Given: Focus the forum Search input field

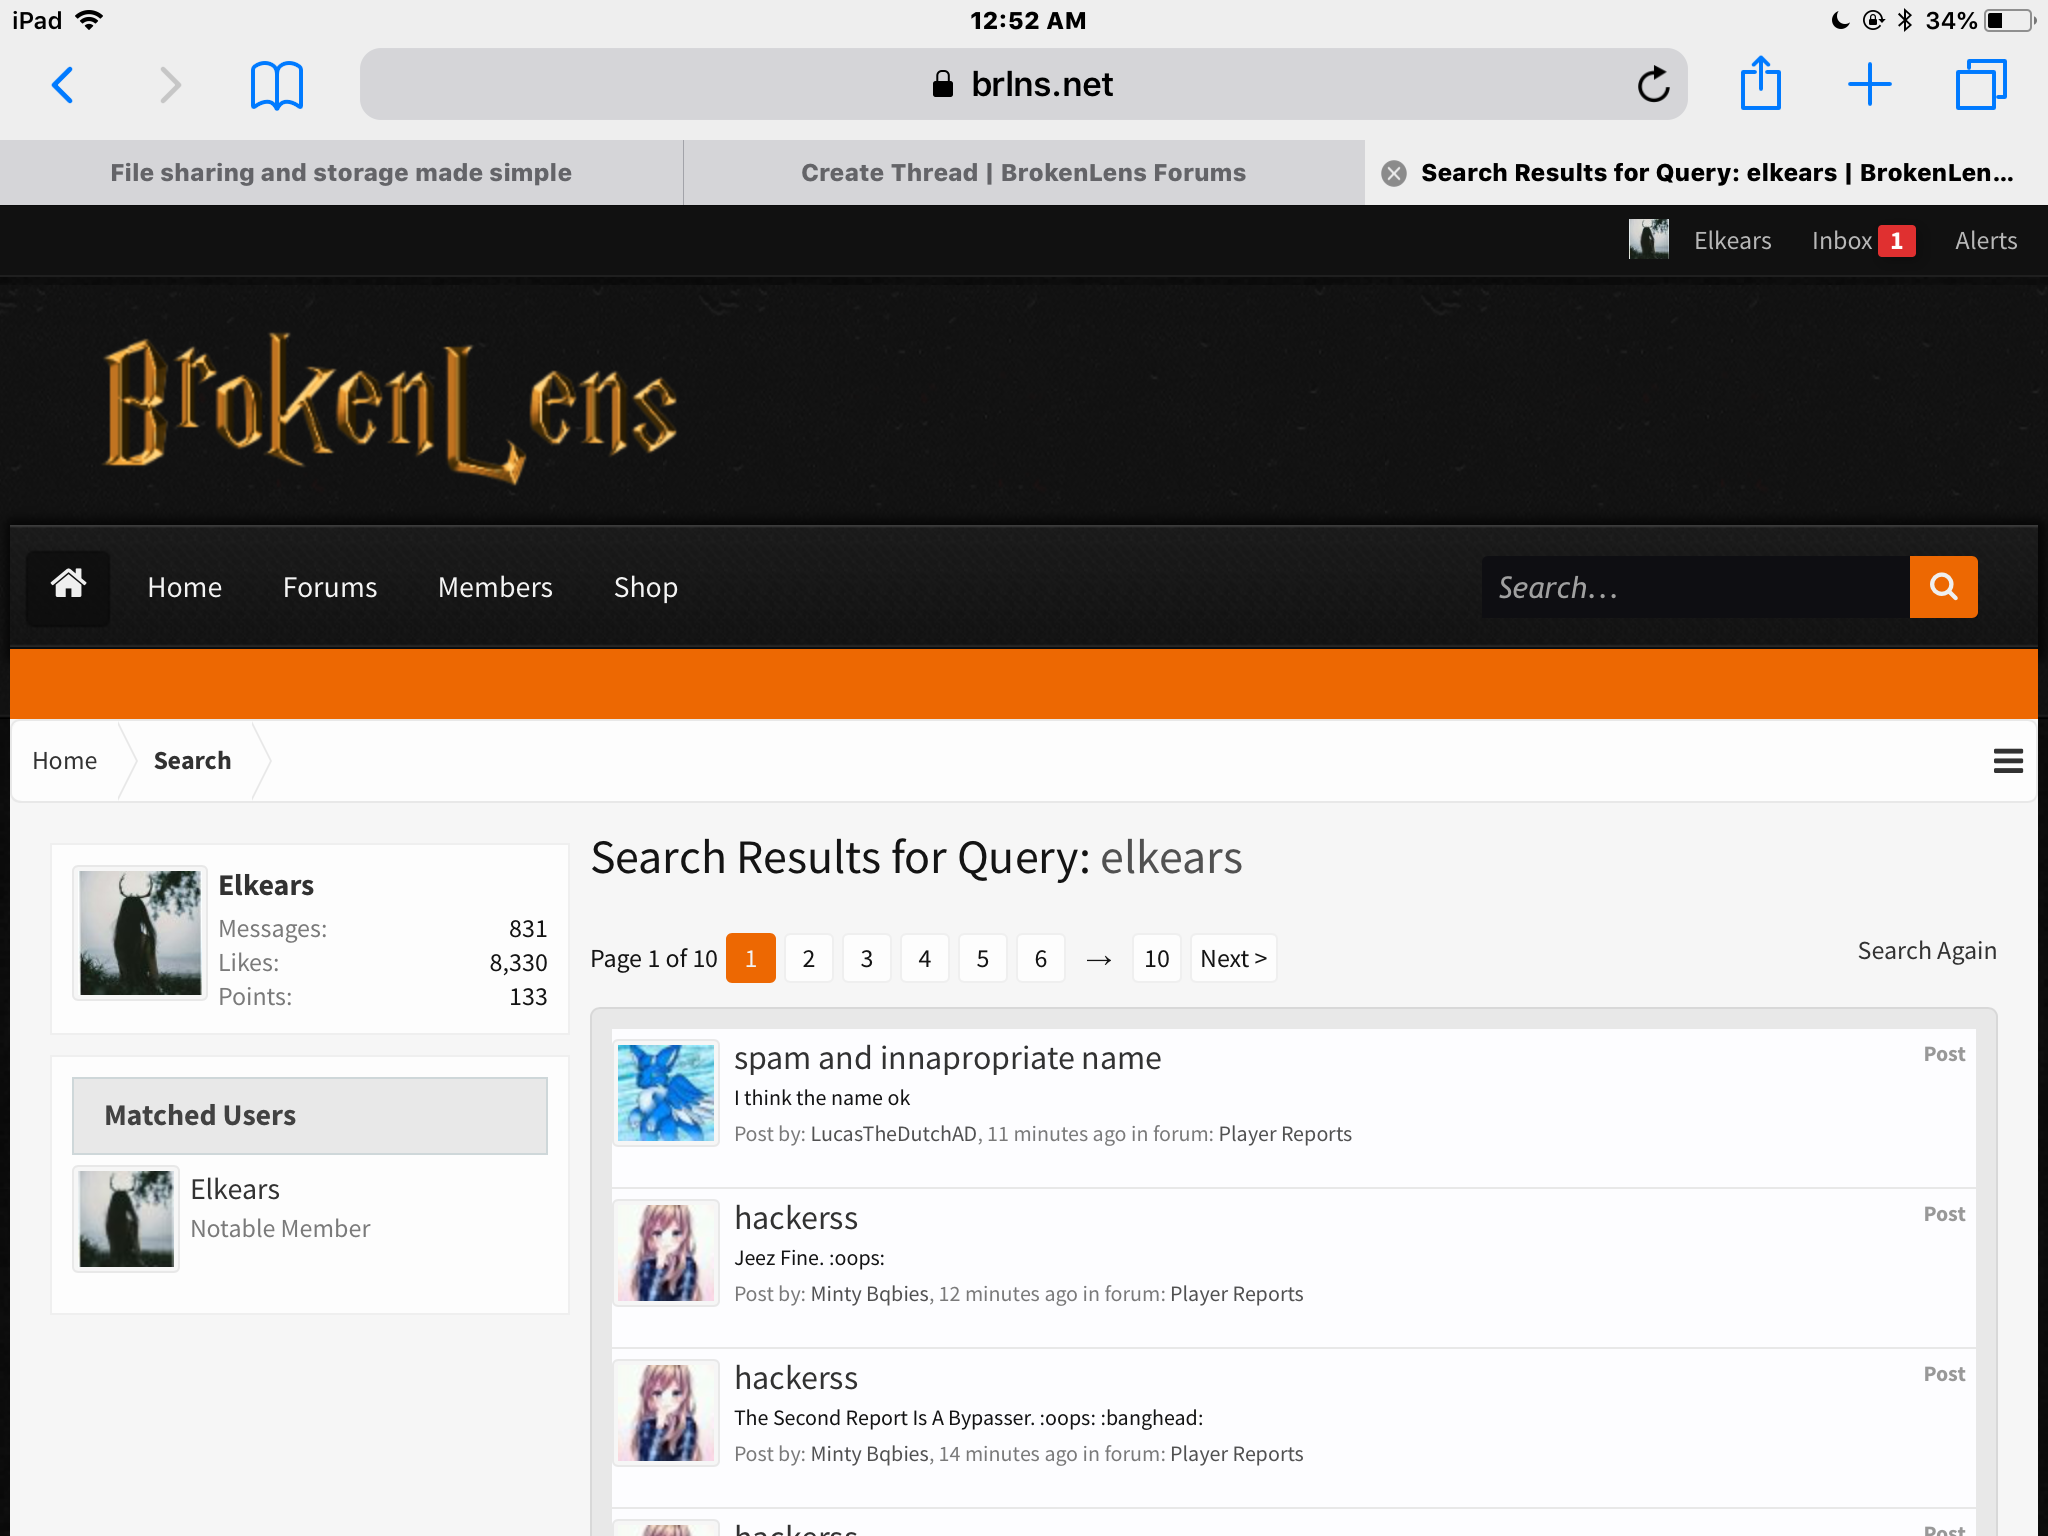Looking at the screenshot, I should coord(1695,587).
